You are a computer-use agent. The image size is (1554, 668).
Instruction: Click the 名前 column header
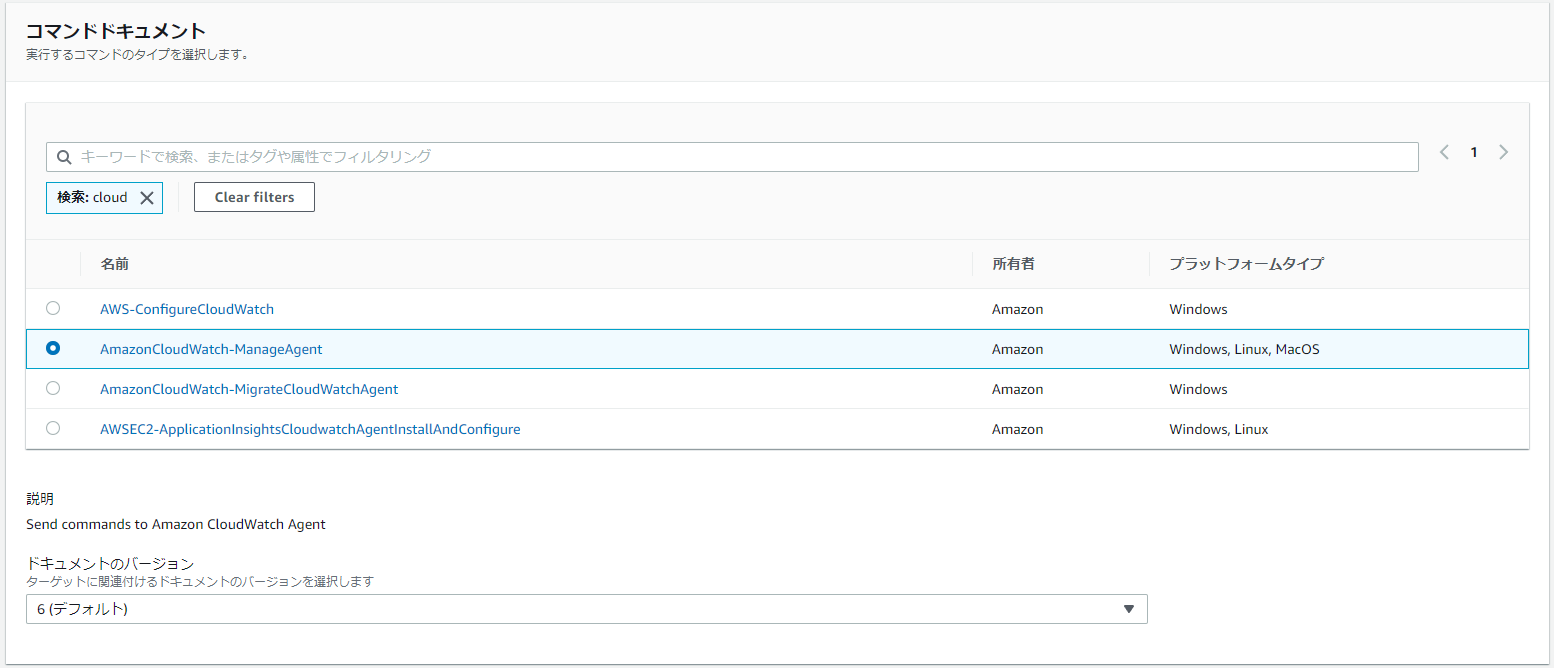[115, 264]
